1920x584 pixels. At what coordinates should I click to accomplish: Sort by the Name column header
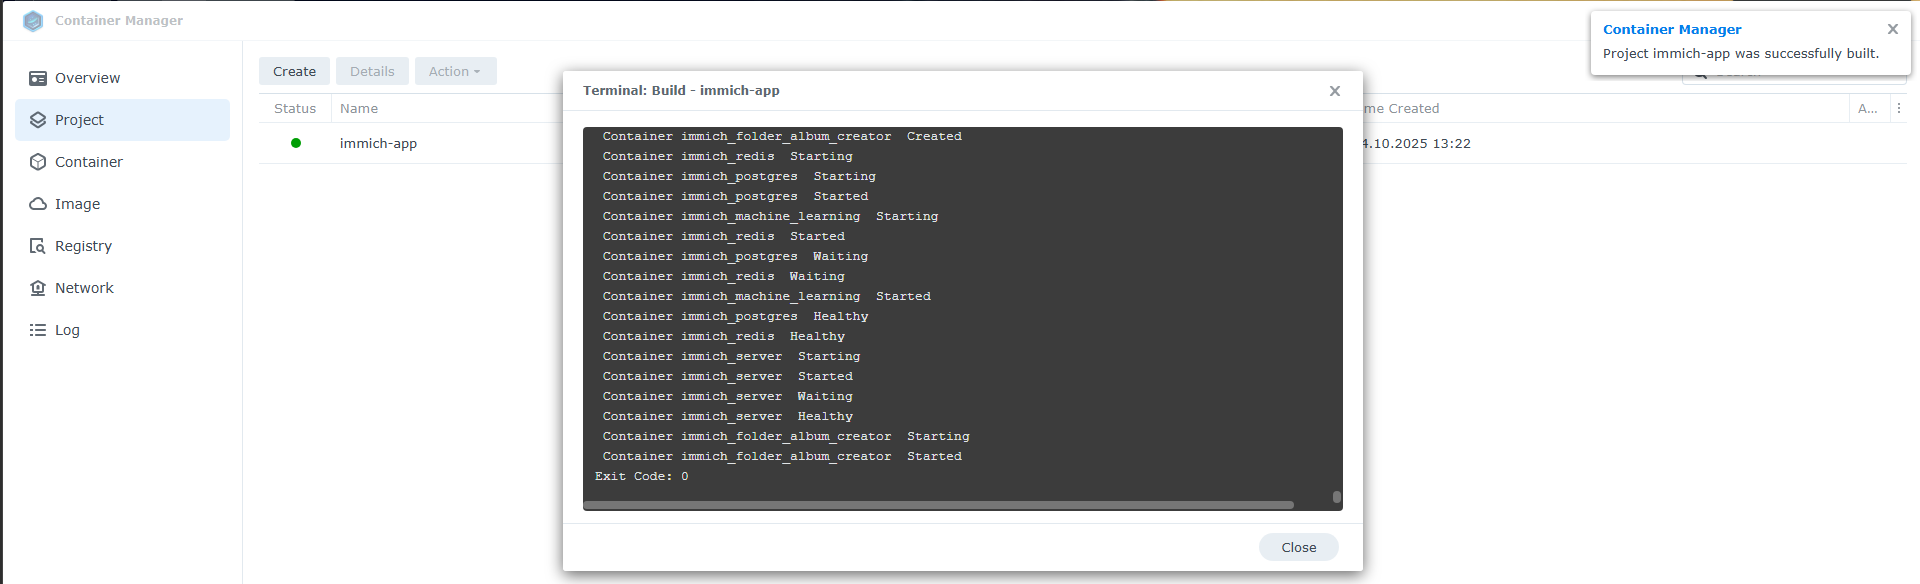pos(359,108)
